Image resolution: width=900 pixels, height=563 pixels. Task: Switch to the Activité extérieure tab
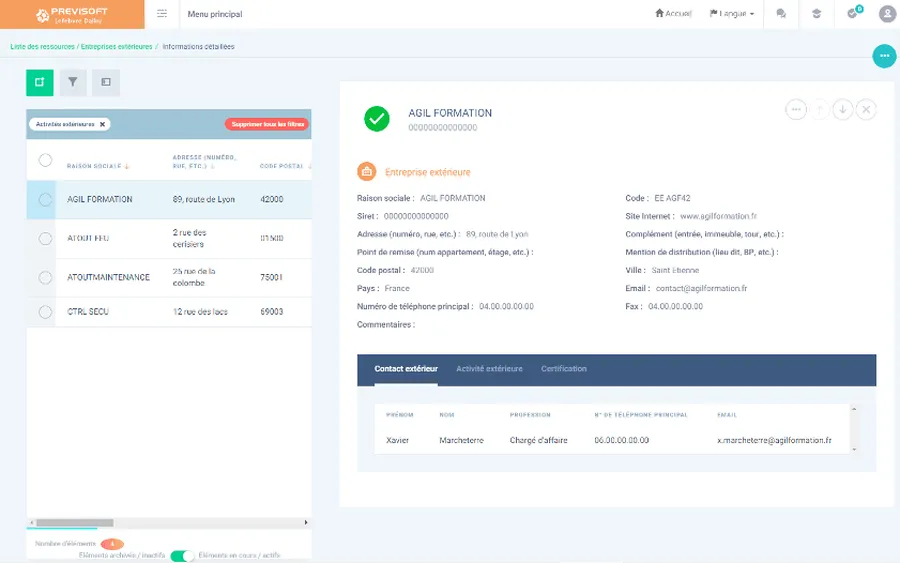(489, 369)
